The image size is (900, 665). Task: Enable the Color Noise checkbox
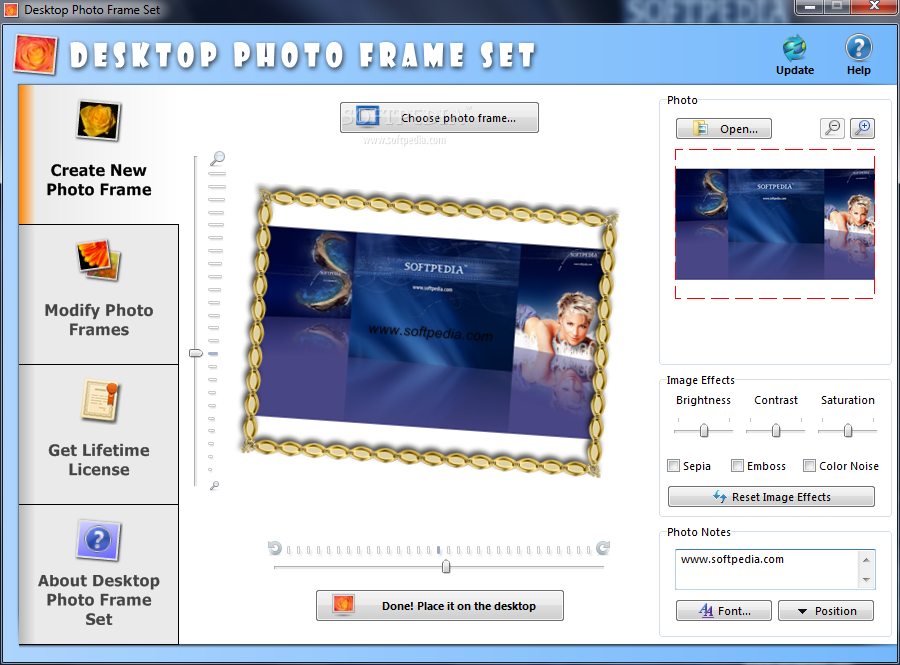pos(809,466)
